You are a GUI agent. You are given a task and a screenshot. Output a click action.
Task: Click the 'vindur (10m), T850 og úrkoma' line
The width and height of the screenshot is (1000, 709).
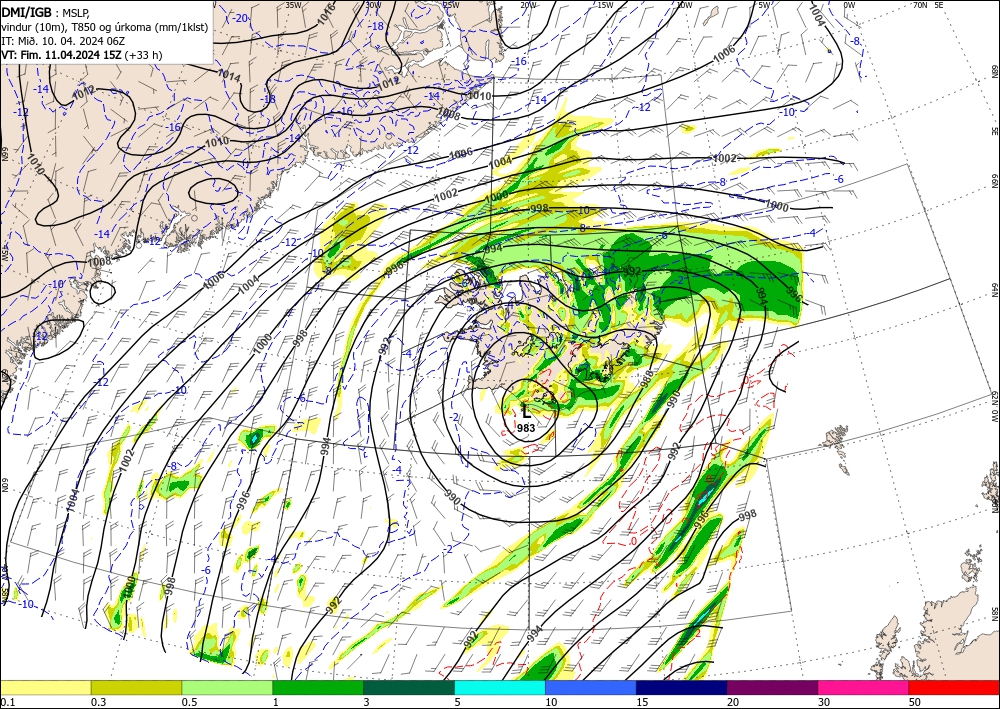click(x=105, y=27)
